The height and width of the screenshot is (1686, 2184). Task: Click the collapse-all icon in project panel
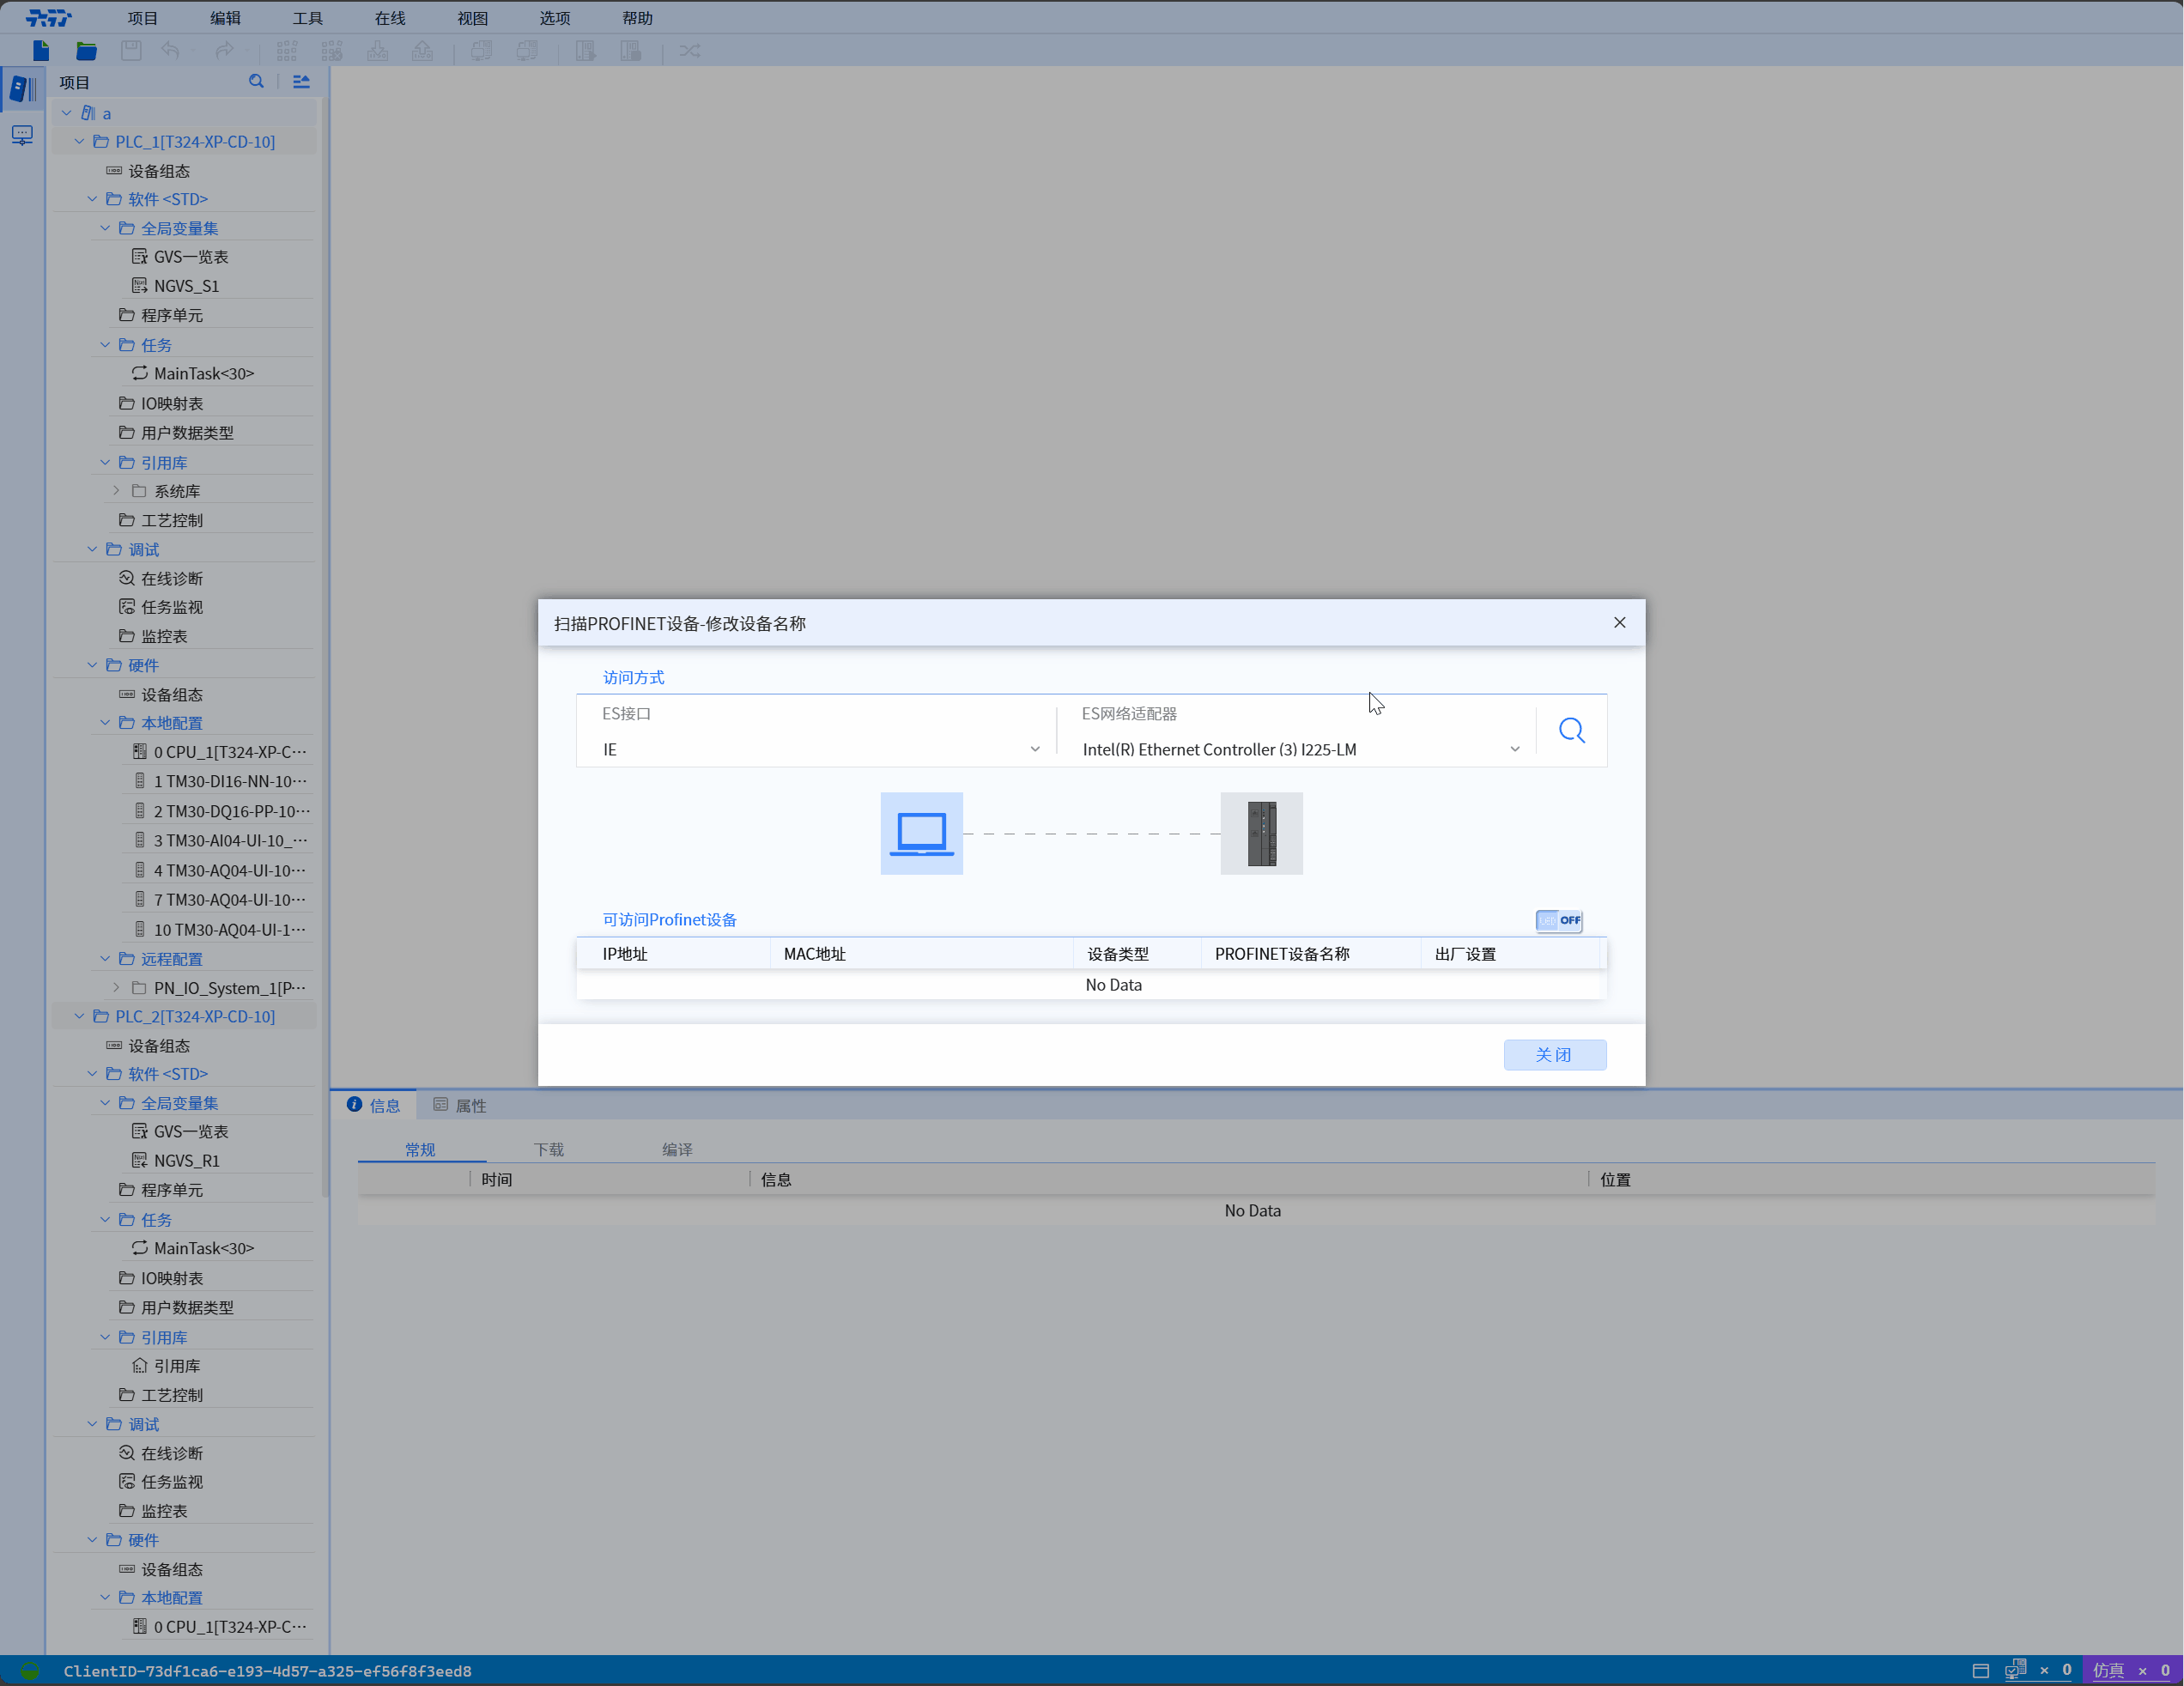click(x=301, y=82)
